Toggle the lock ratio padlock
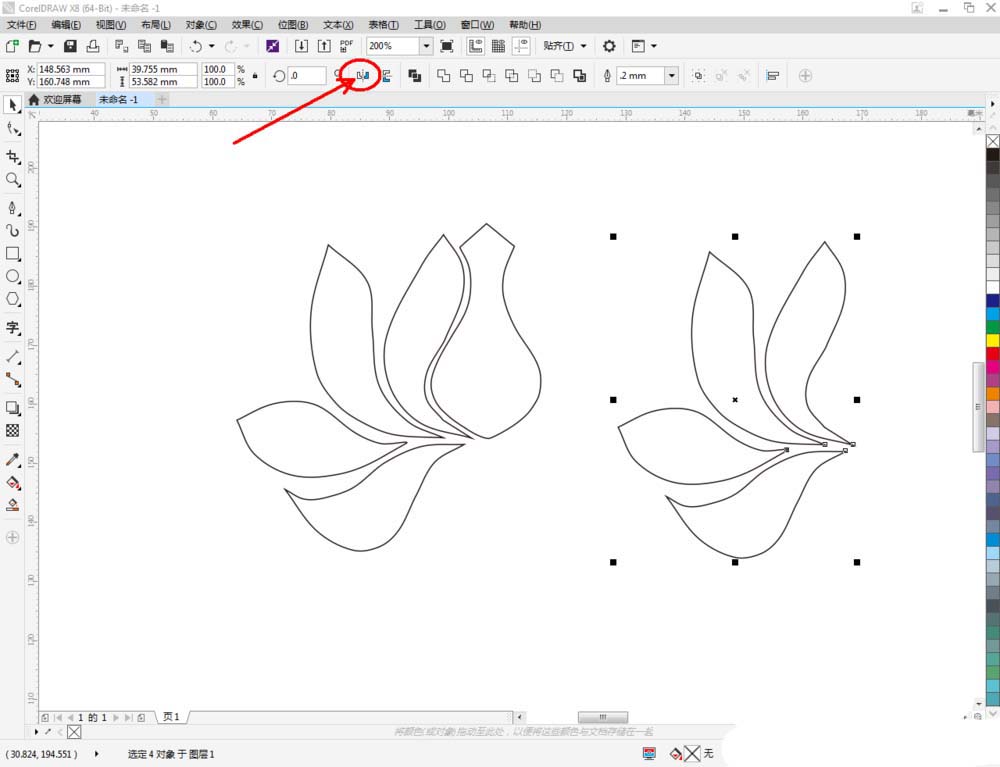Image resolution: width=1000 pixels, height=767 pixels. click(x=255, y=75)
